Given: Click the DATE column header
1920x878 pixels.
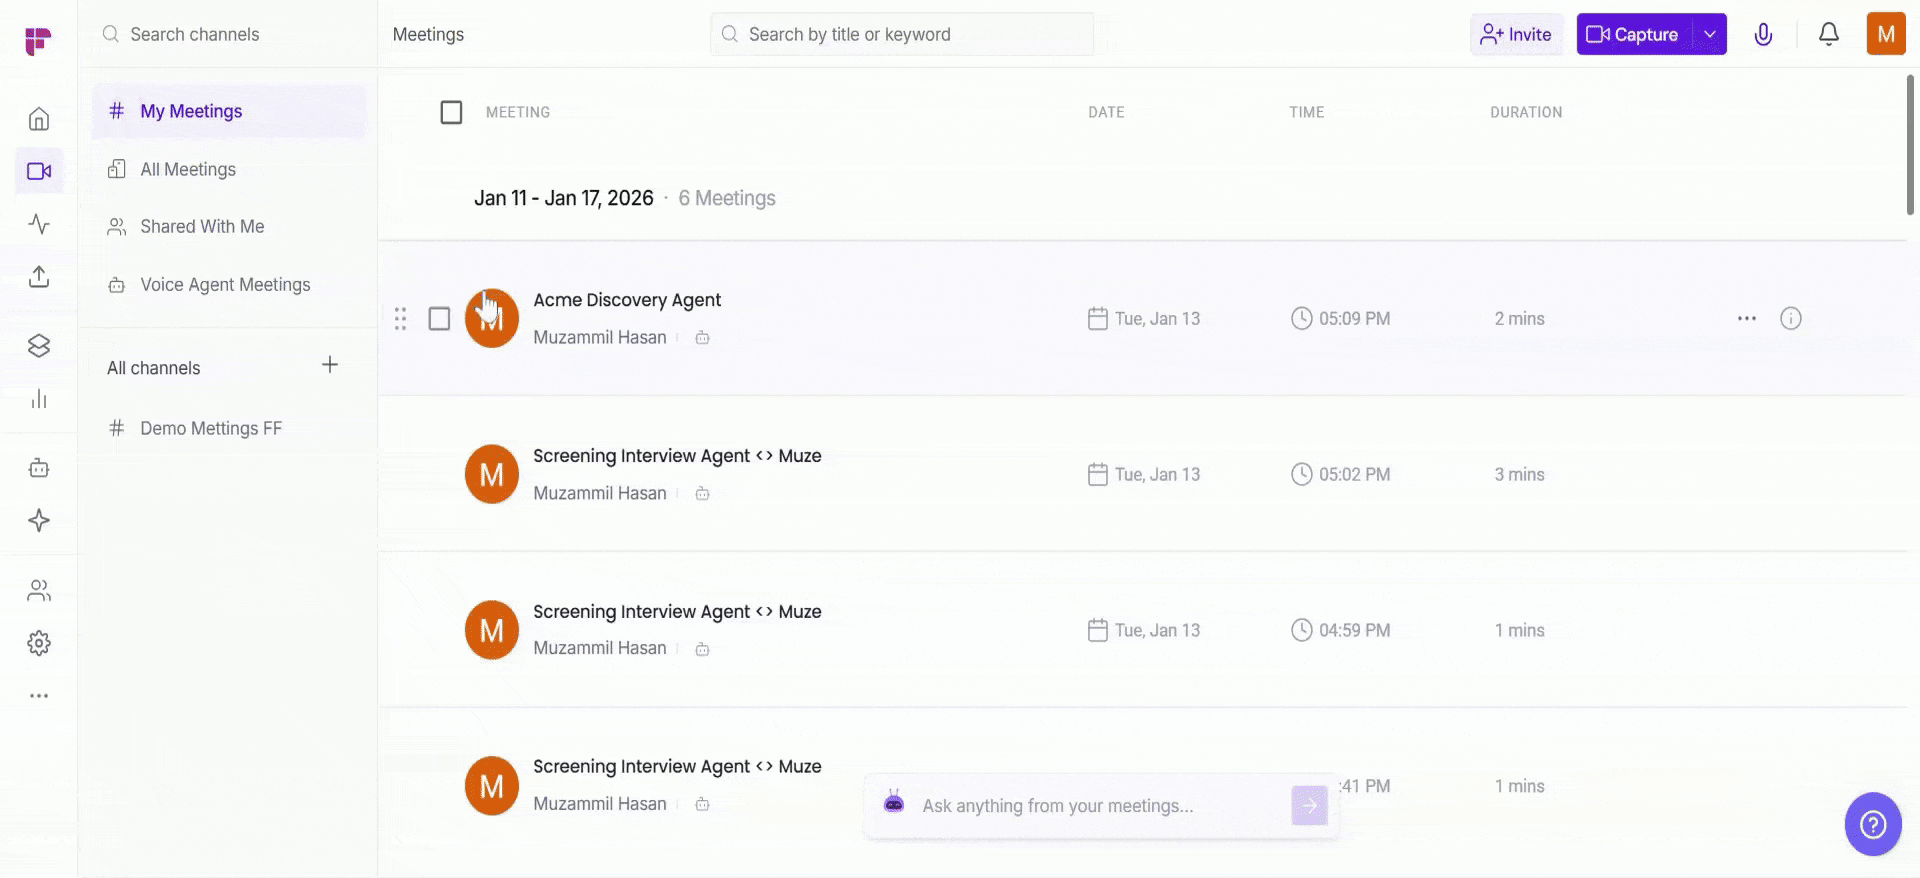Looking at the screenshot, I should click(1106, 112).
